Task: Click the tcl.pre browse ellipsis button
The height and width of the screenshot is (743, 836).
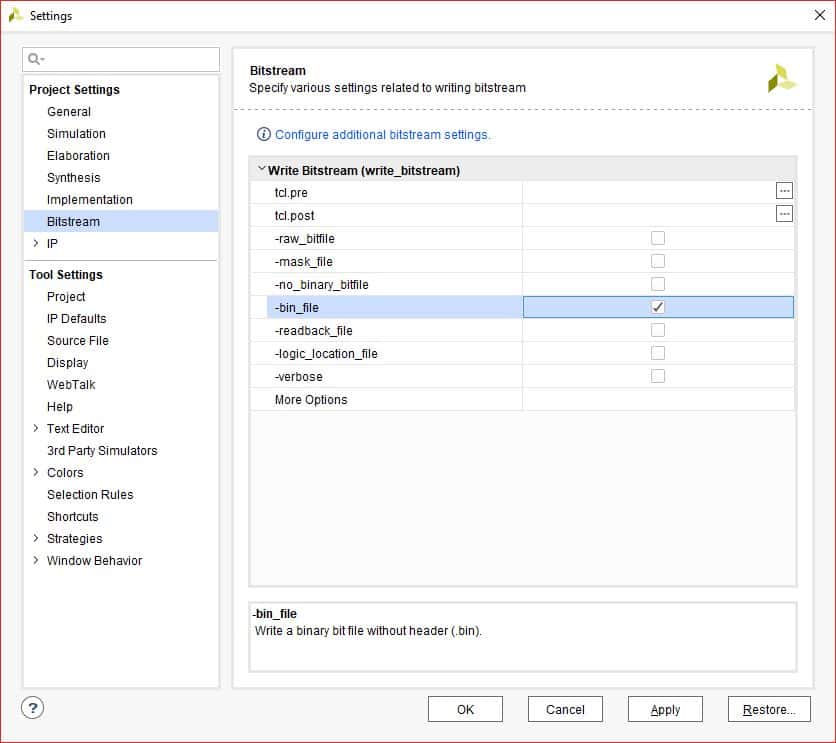Action: point(784,191)
